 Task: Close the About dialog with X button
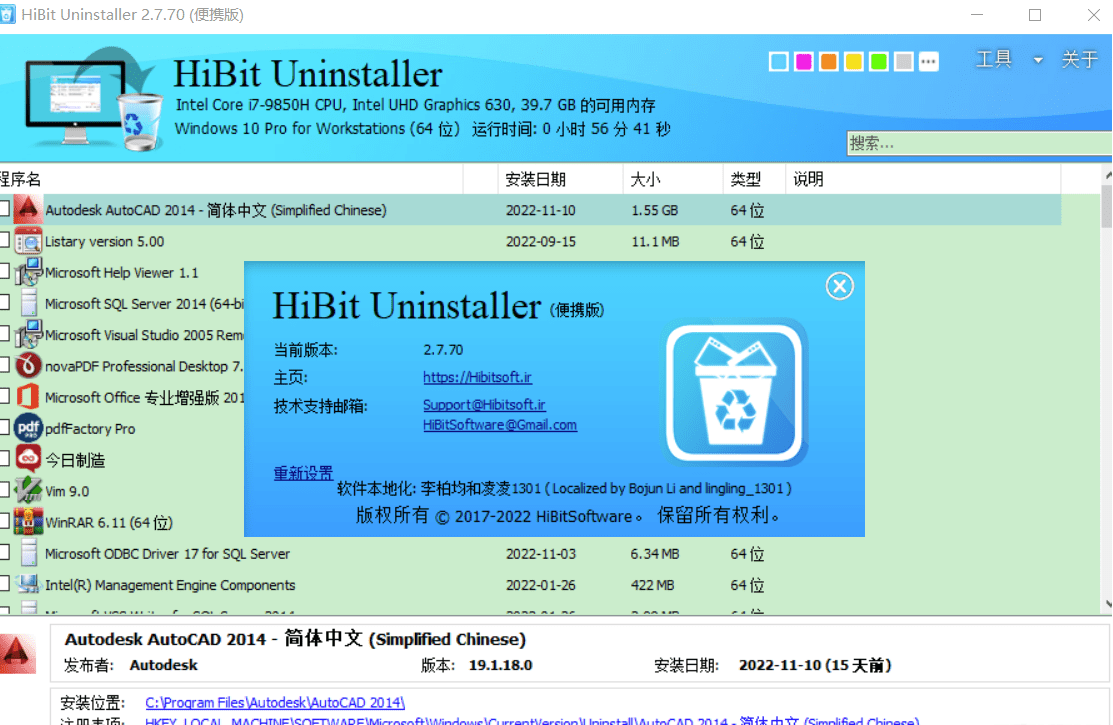point(840,286)
